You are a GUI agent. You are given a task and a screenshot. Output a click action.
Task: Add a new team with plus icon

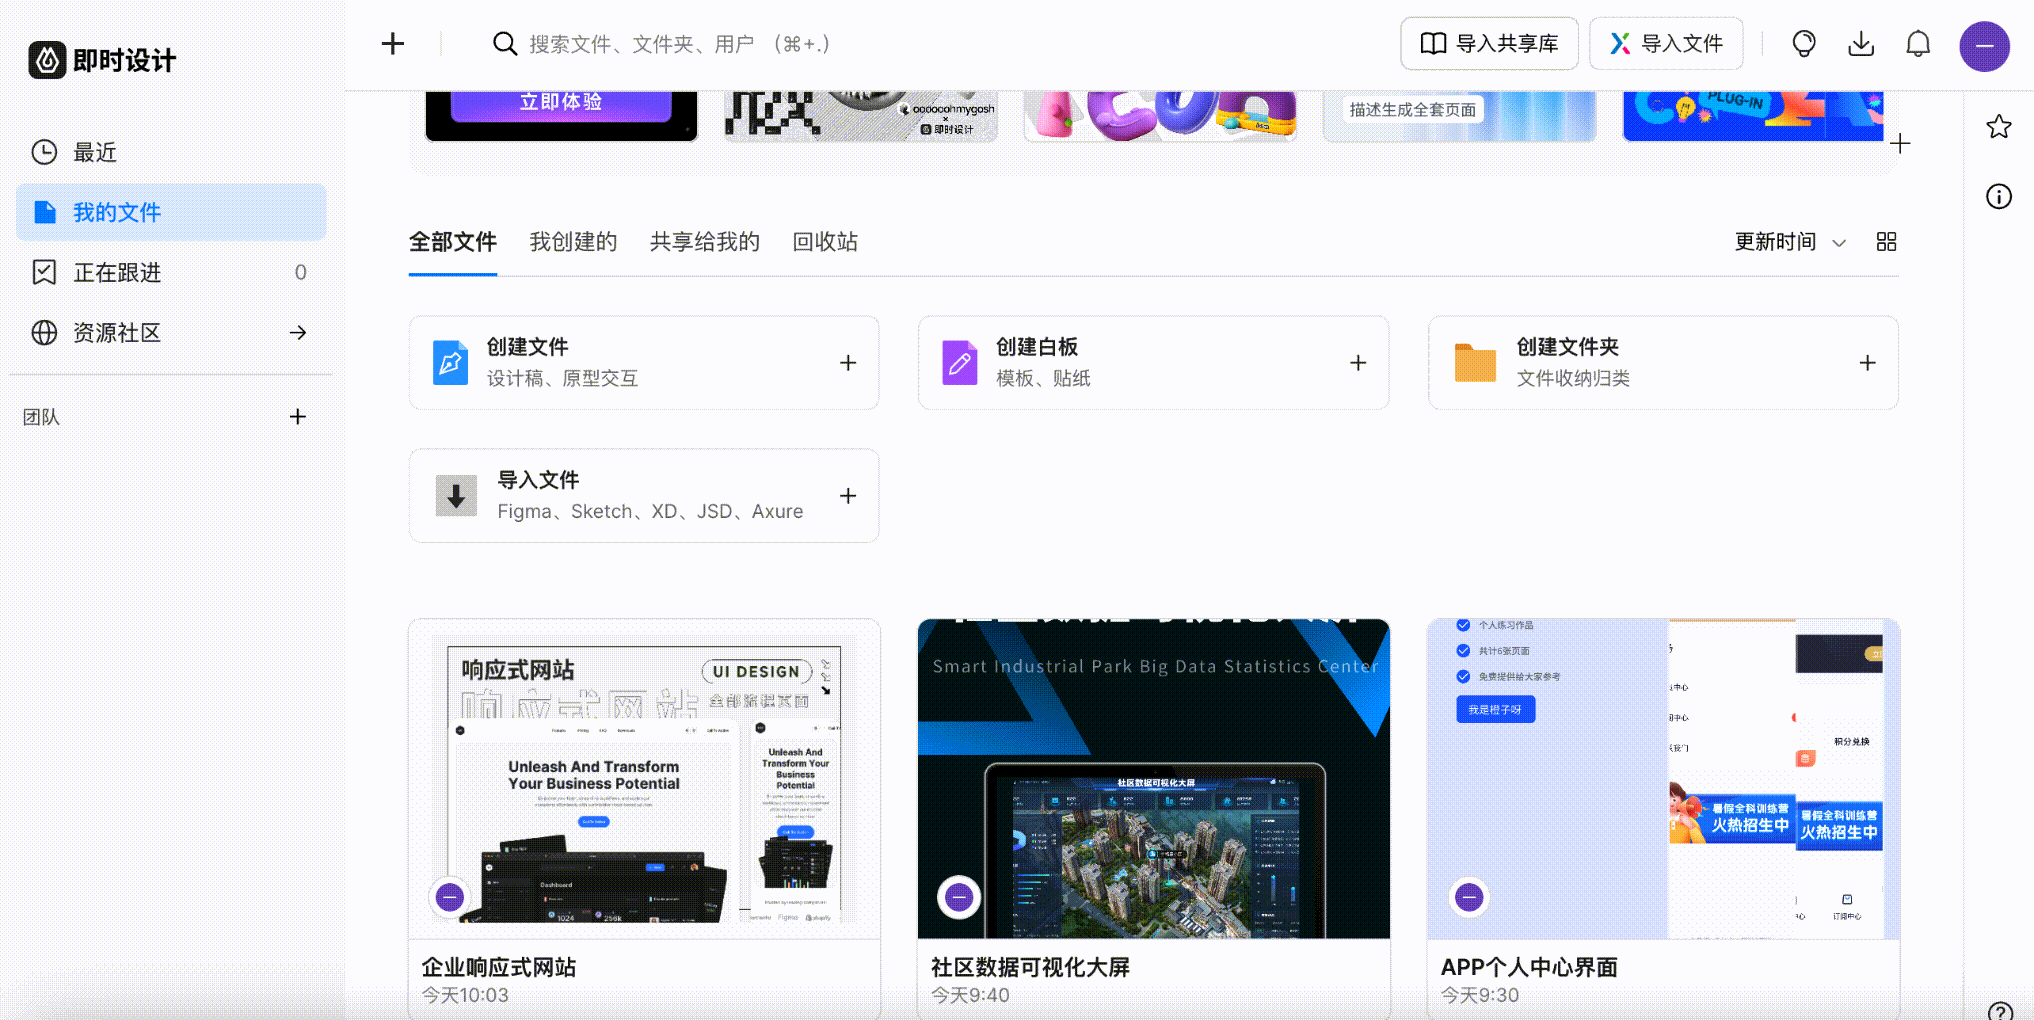(x=297, y=417)
